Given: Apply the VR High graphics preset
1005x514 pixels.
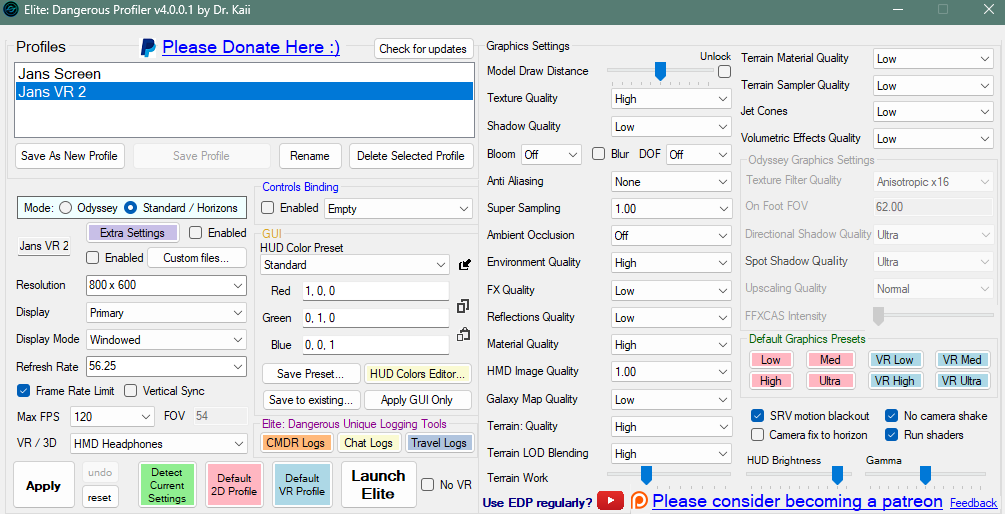Looking at the screenshot, I should [x=895, y=381].
